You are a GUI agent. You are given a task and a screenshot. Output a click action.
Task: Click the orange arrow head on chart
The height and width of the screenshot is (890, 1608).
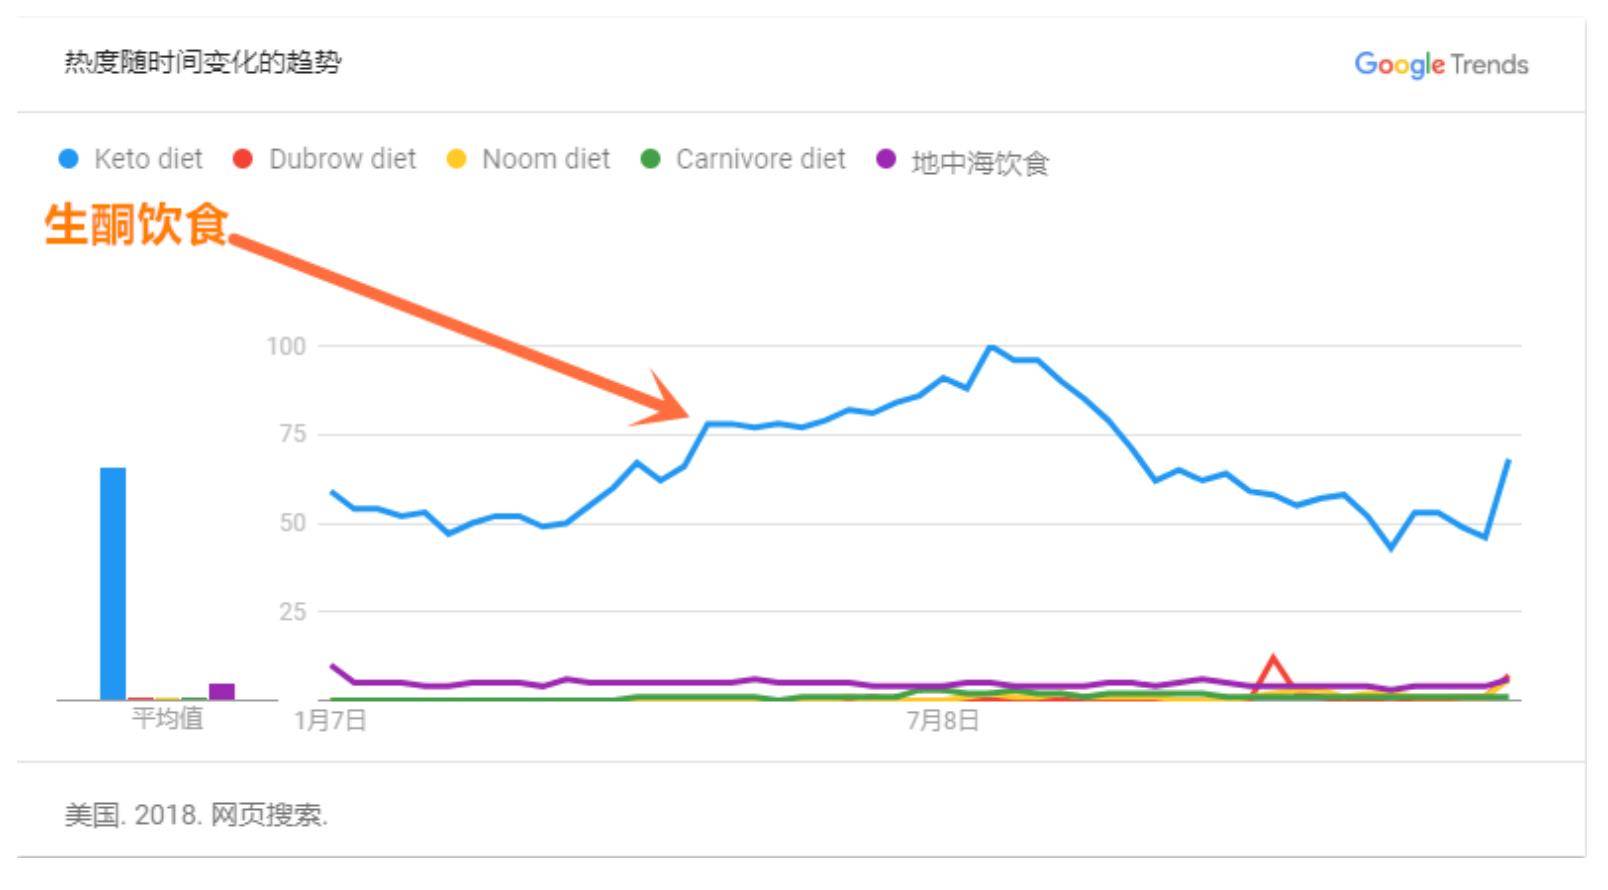click(662, 401)
